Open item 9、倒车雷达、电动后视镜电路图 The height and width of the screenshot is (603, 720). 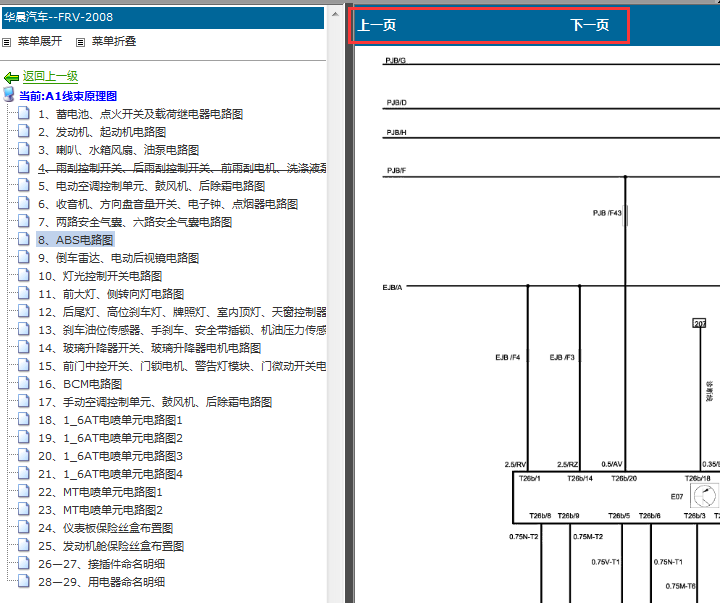coord(118,258)
